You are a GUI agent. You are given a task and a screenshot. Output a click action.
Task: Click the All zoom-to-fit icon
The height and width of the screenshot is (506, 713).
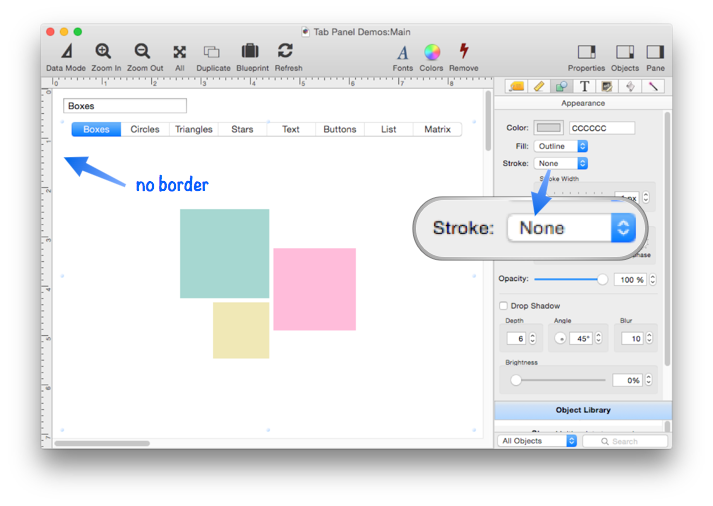180,52
